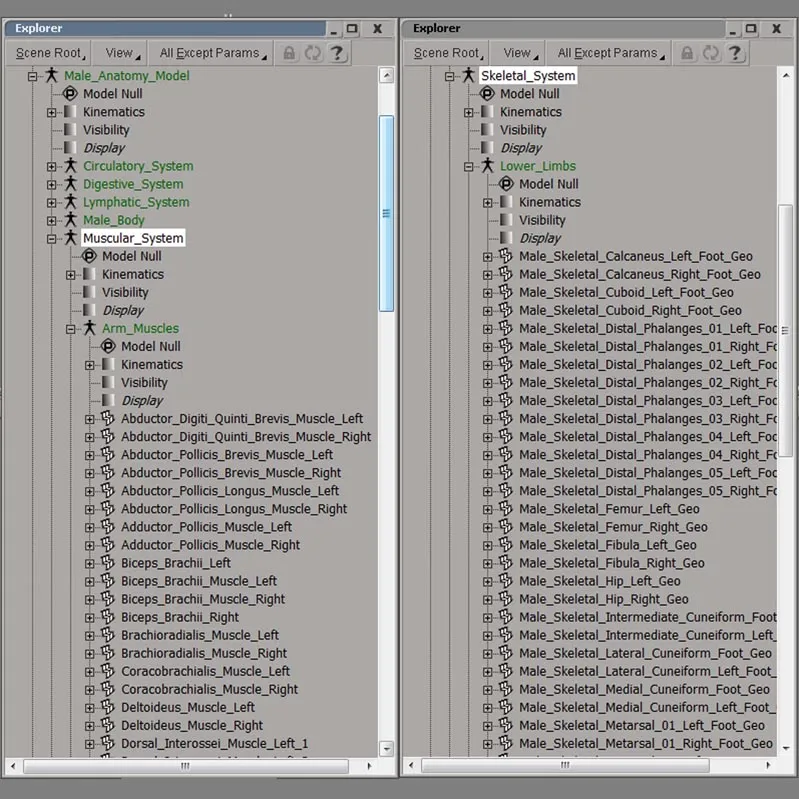This screenshot has width=799, height=799.
Task: Click the Male_Skeletal_Femur_Left_Geo mesh icon
Action: coord(505,509)
